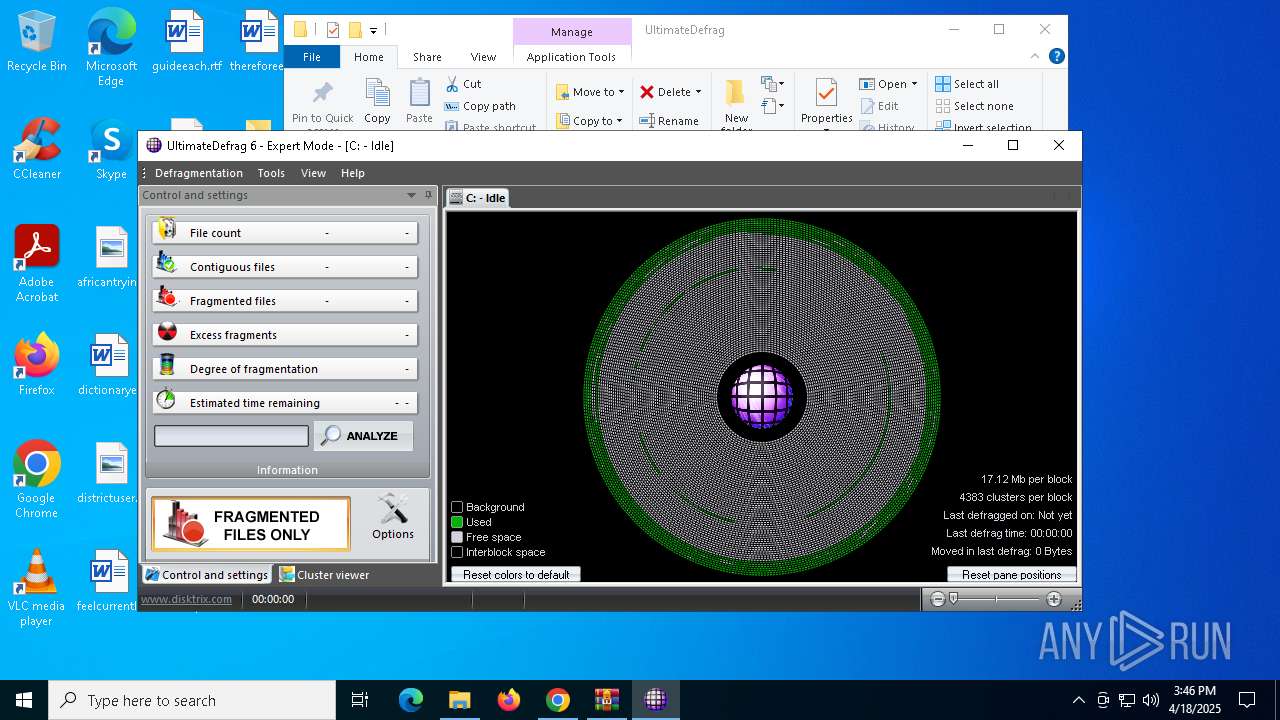The height and width of the screenshot is (720, 1280).
Task: Expand Delete dropdown arrow in Explorer
Action: click(x=698, y=92)
